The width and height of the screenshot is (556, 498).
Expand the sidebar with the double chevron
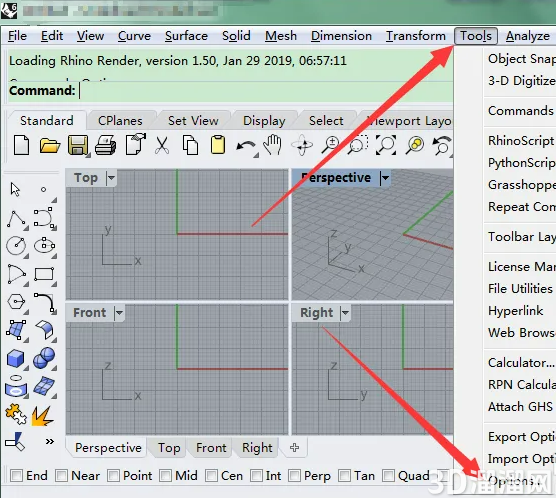(50, 442)
